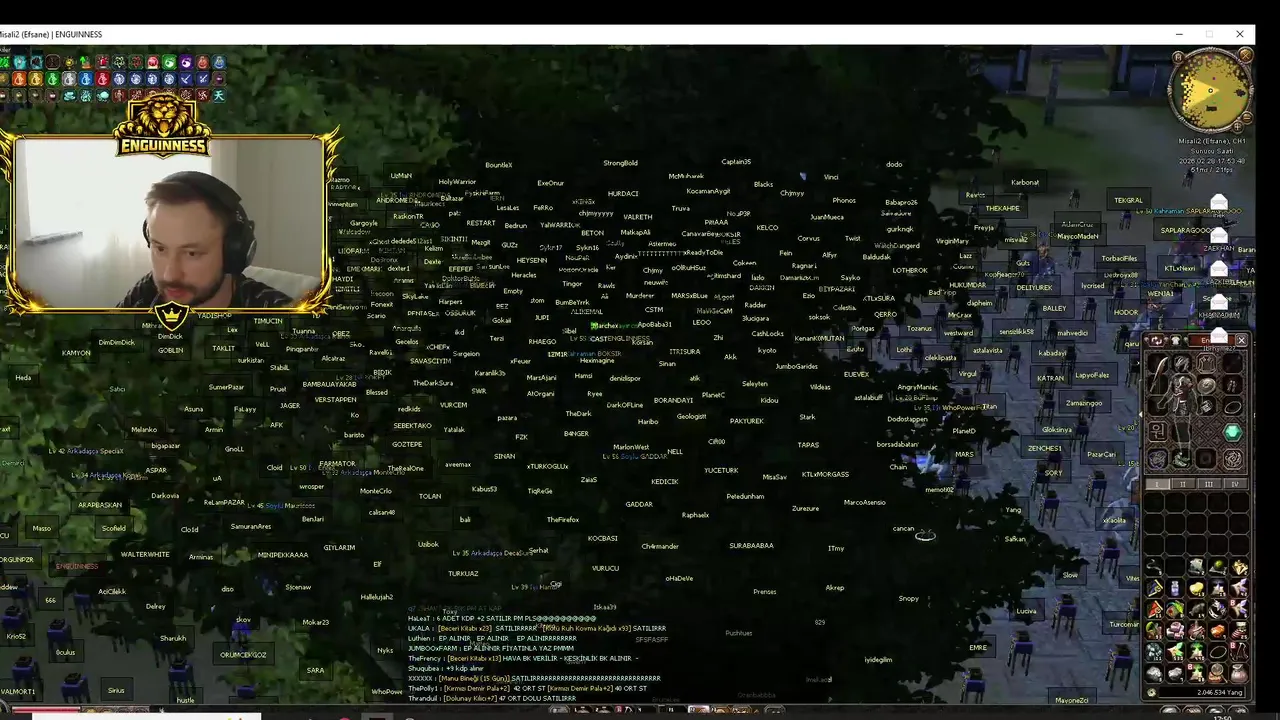Select the player named KOCBASI
Screen dimensions: 1280x720
click(x=602, y=538)
